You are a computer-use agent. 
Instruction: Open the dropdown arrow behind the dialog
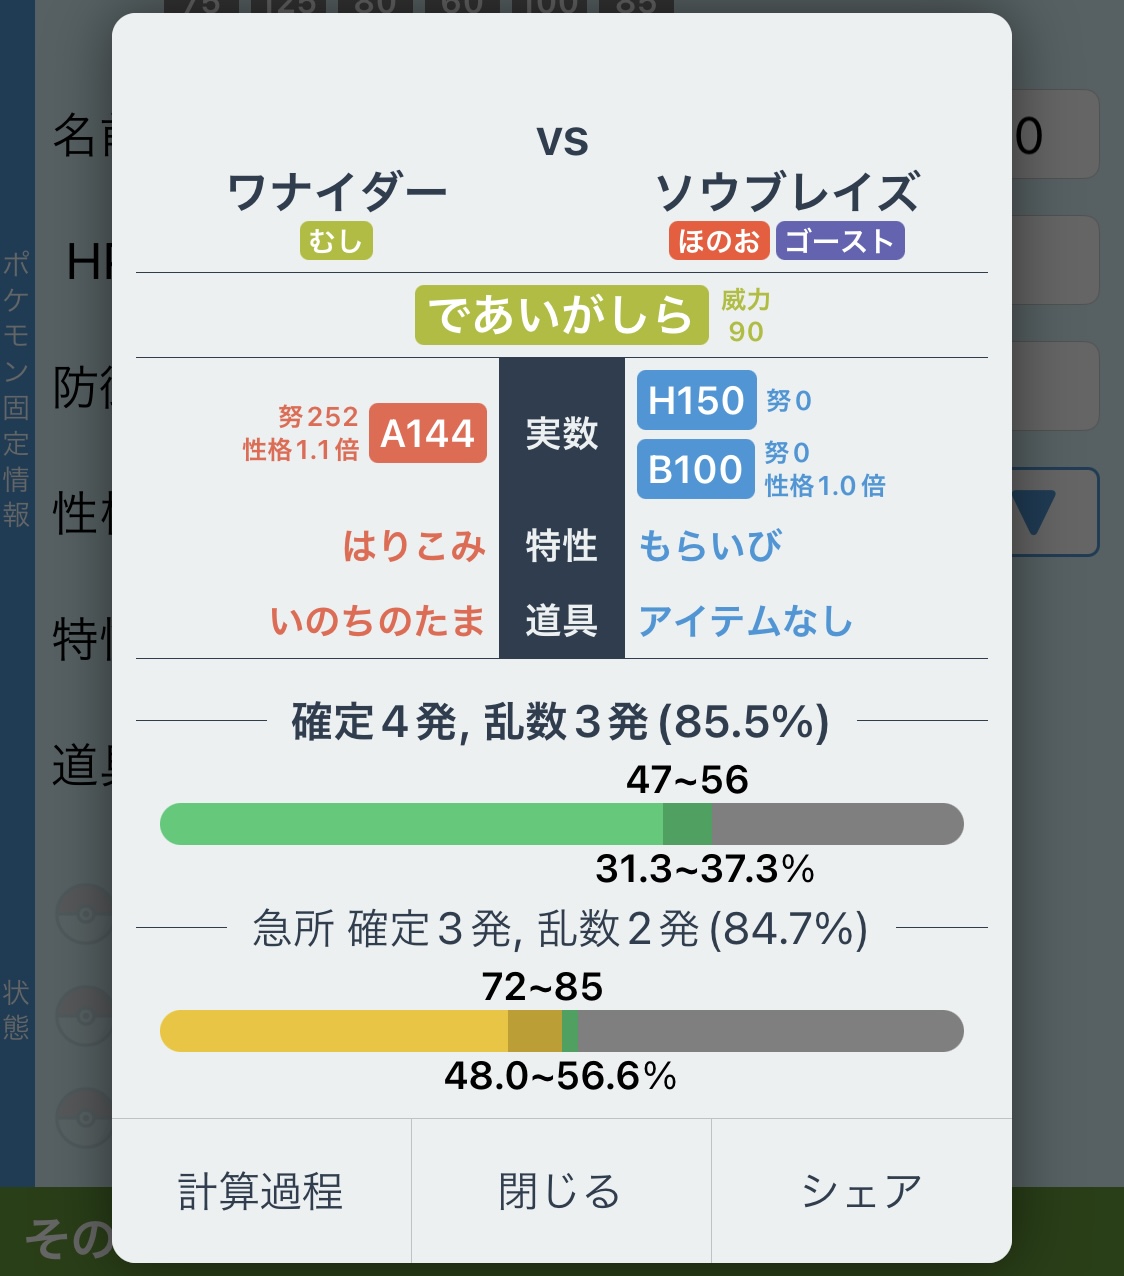click(x=1035, y=512)
